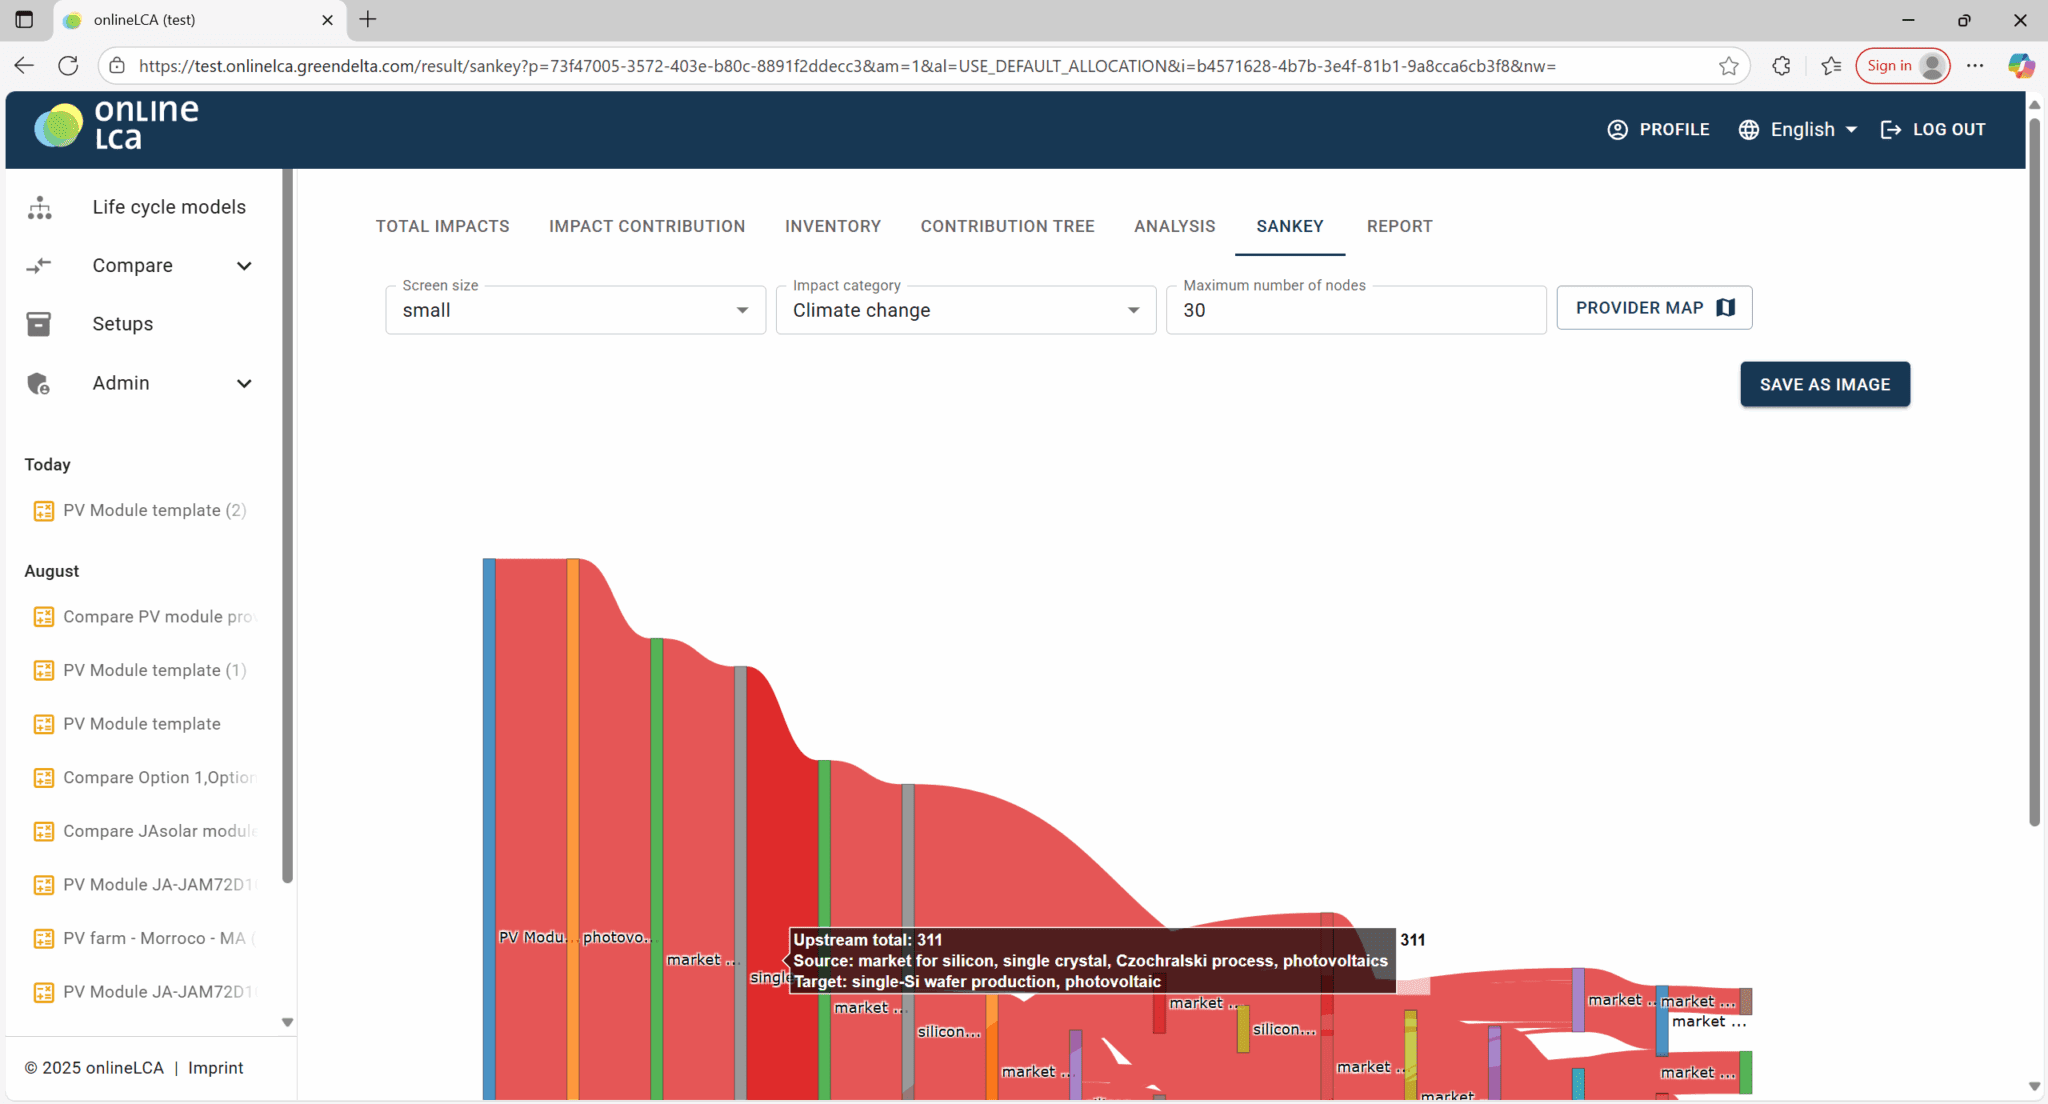This screenshot has width=2048, height=1104.
Task: Expand the Admin sidebar menu
Action: [243, 384]
